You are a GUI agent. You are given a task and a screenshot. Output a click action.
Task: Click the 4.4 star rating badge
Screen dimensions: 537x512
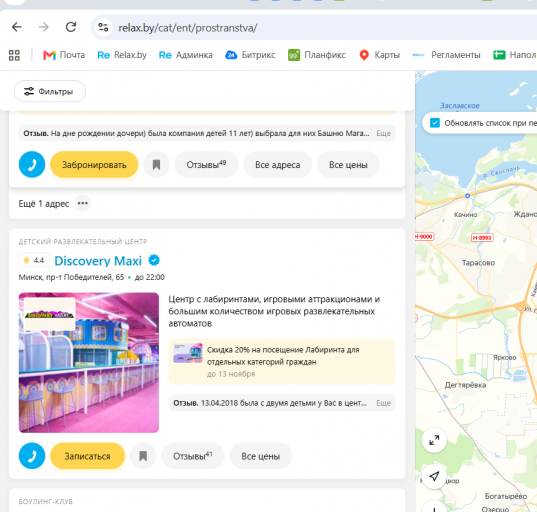point(34,260)
